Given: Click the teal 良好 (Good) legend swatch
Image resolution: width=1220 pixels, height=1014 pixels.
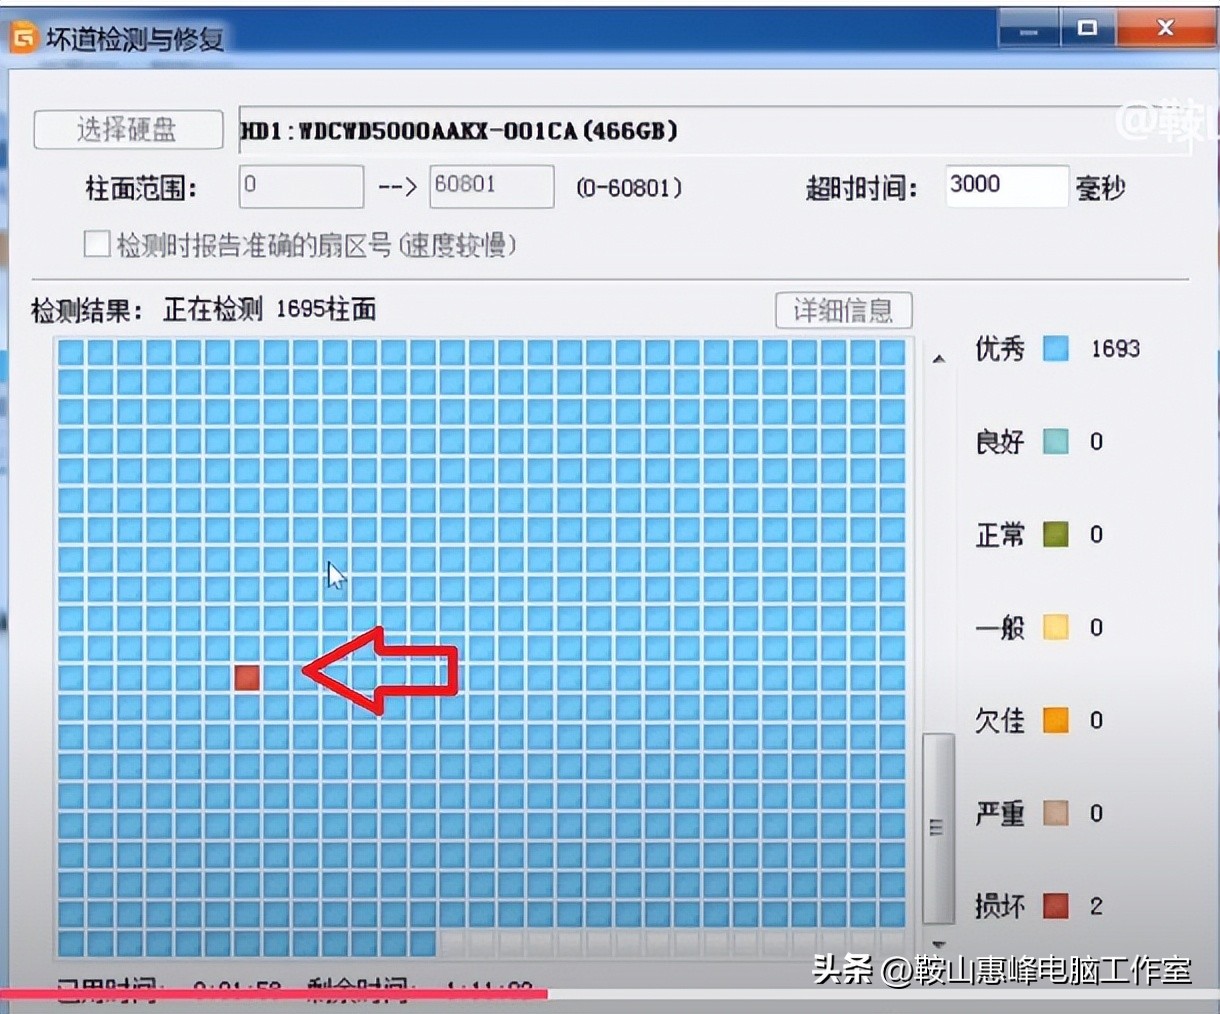Looking at the screenshot, I should click(1053, 441).
